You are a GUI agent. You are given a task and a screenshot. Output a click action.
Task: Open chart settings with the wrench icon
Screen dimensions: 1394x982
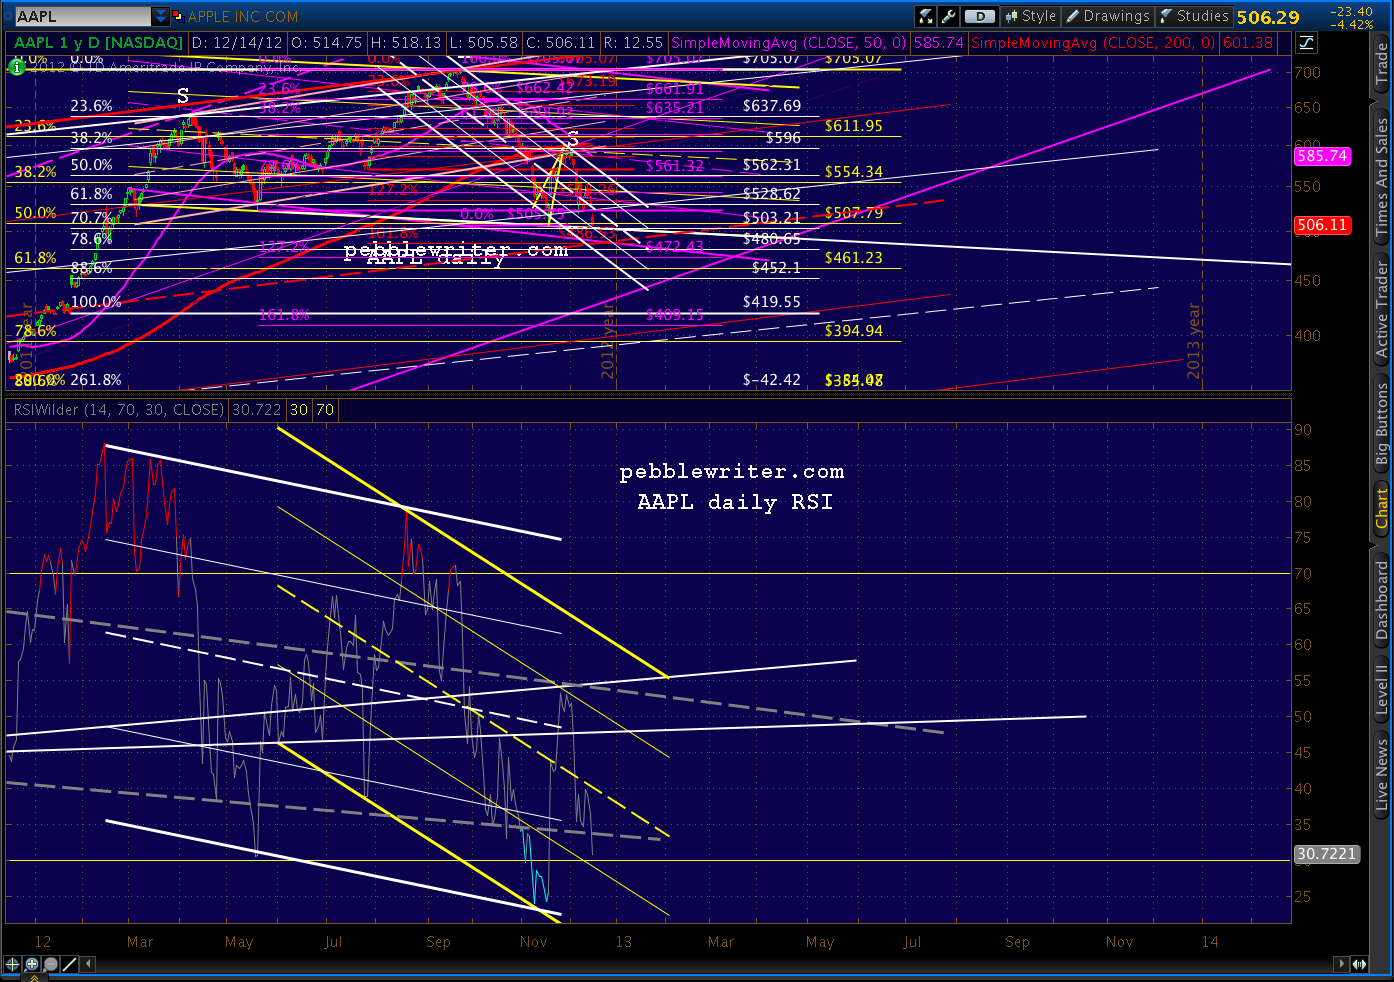point(948,16)
